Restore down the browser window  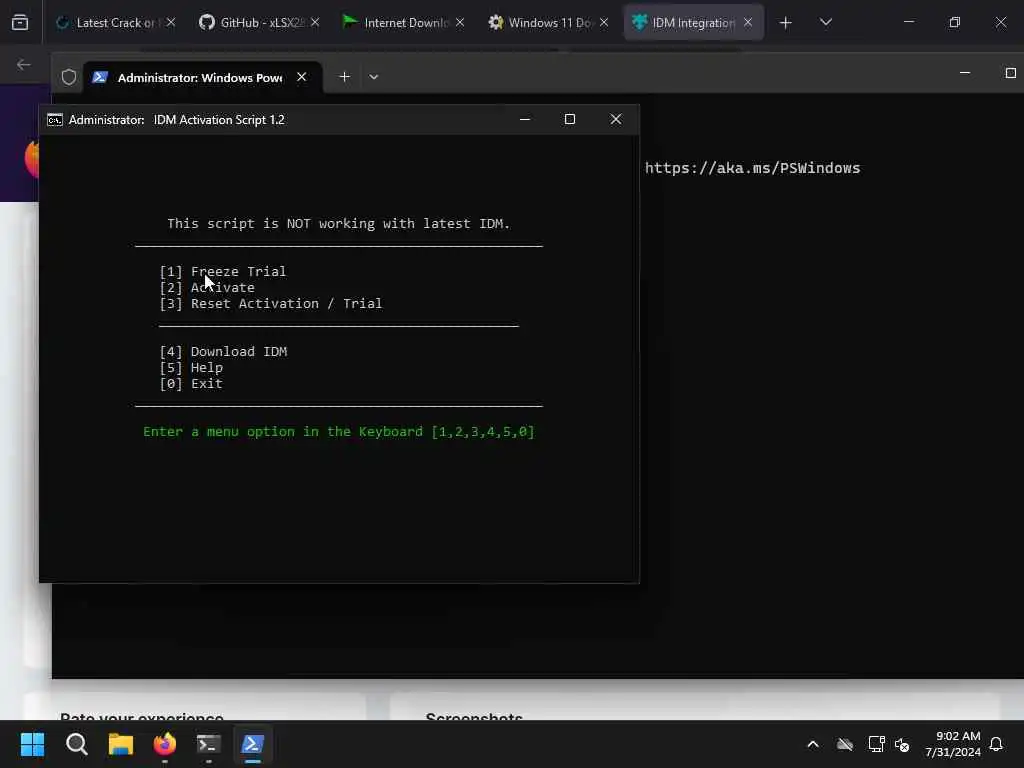tap(955, 23)
